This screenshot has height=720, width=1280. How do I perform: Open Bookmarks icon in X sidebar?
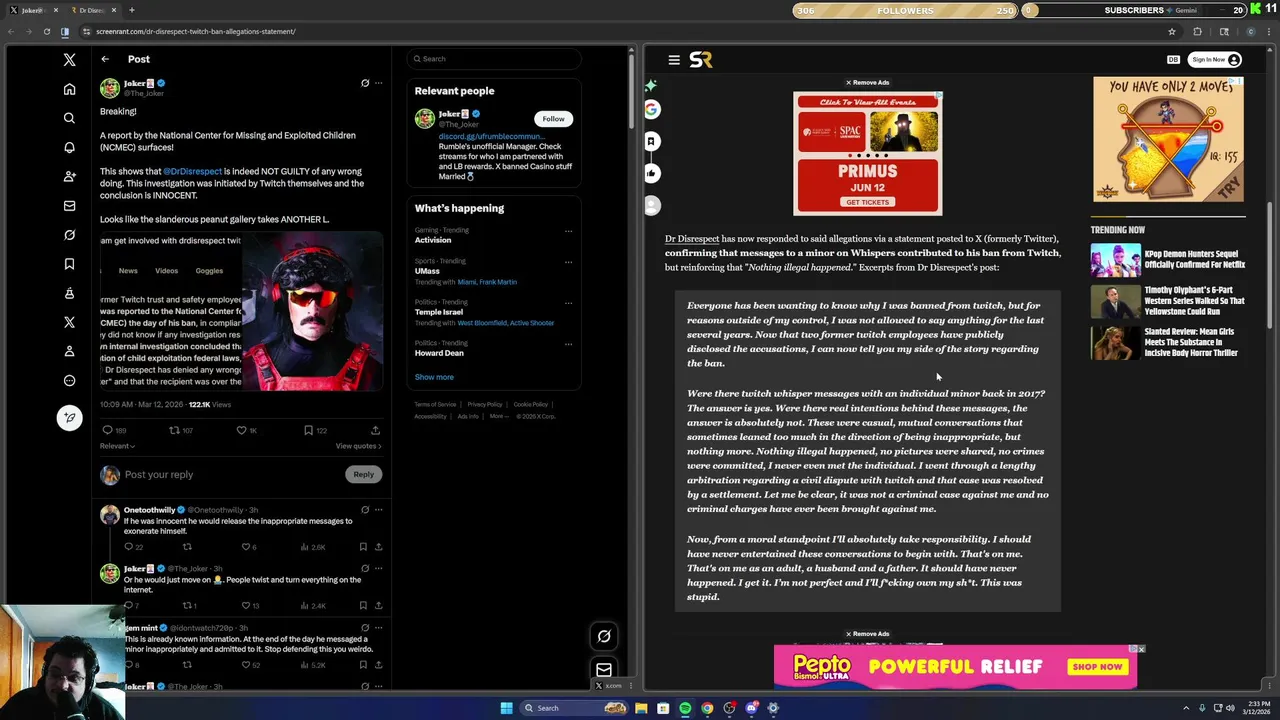pos(69,264)
